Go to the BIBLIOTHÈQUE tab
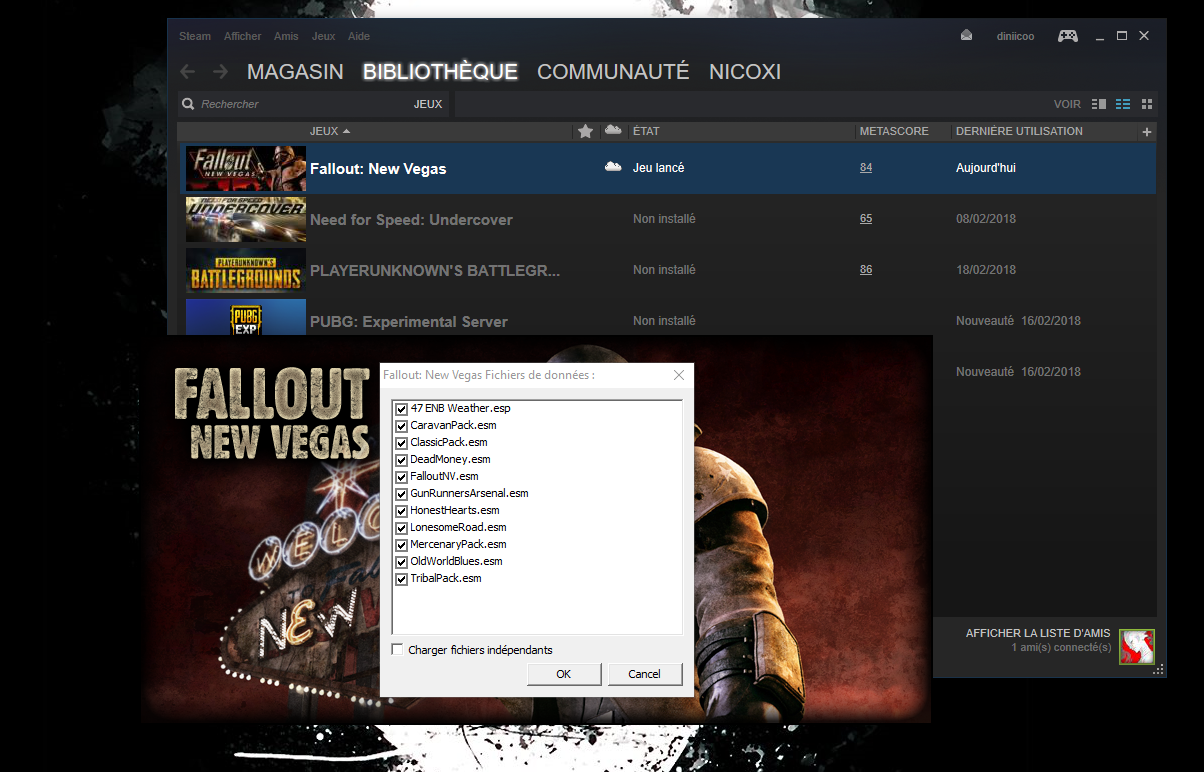This screenshot has height=772, width=1204. coord(440,72)
